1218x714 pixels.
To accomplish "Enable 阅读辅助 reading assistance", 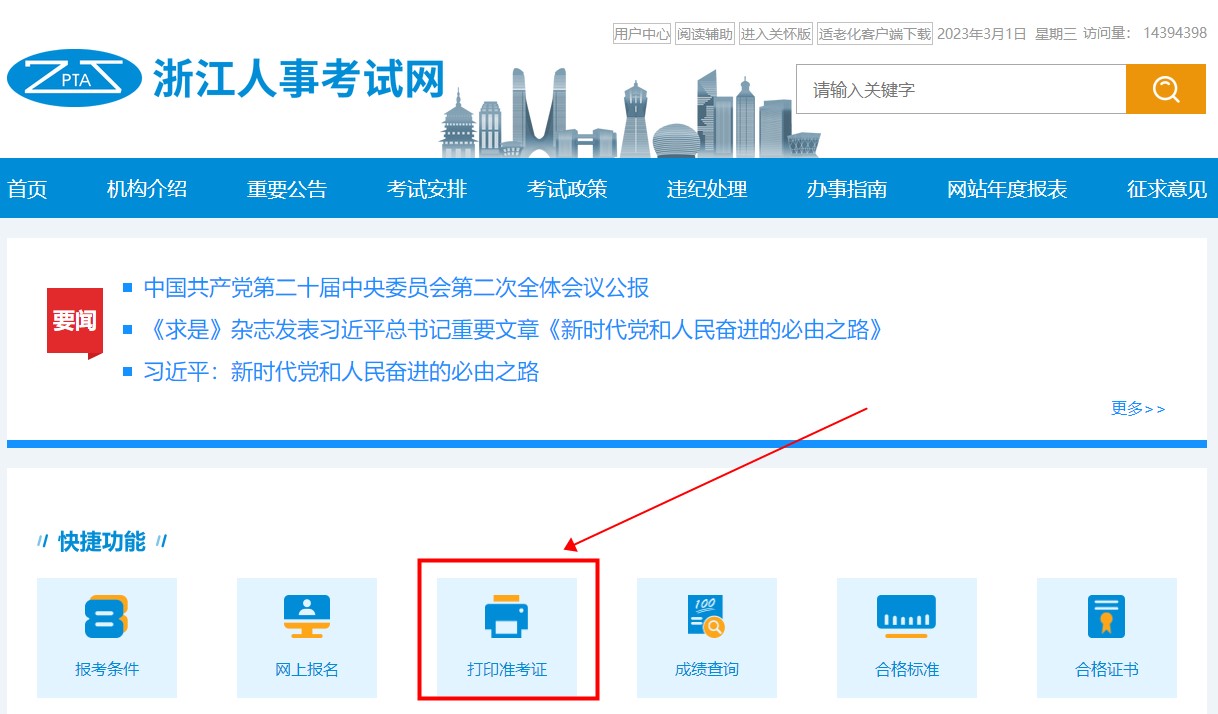I will point(704,32).
